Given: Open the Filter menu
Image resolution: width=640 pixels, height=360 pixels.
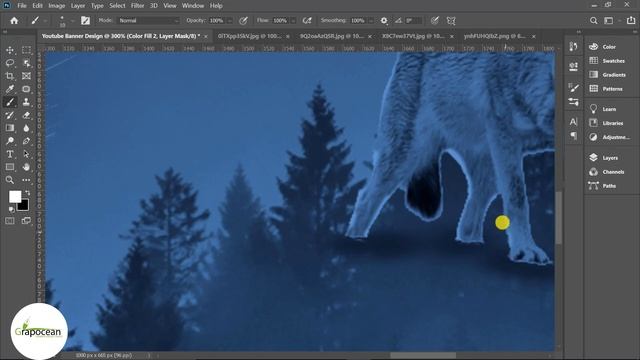Looking at the screenshot, I should coord(138,6).
